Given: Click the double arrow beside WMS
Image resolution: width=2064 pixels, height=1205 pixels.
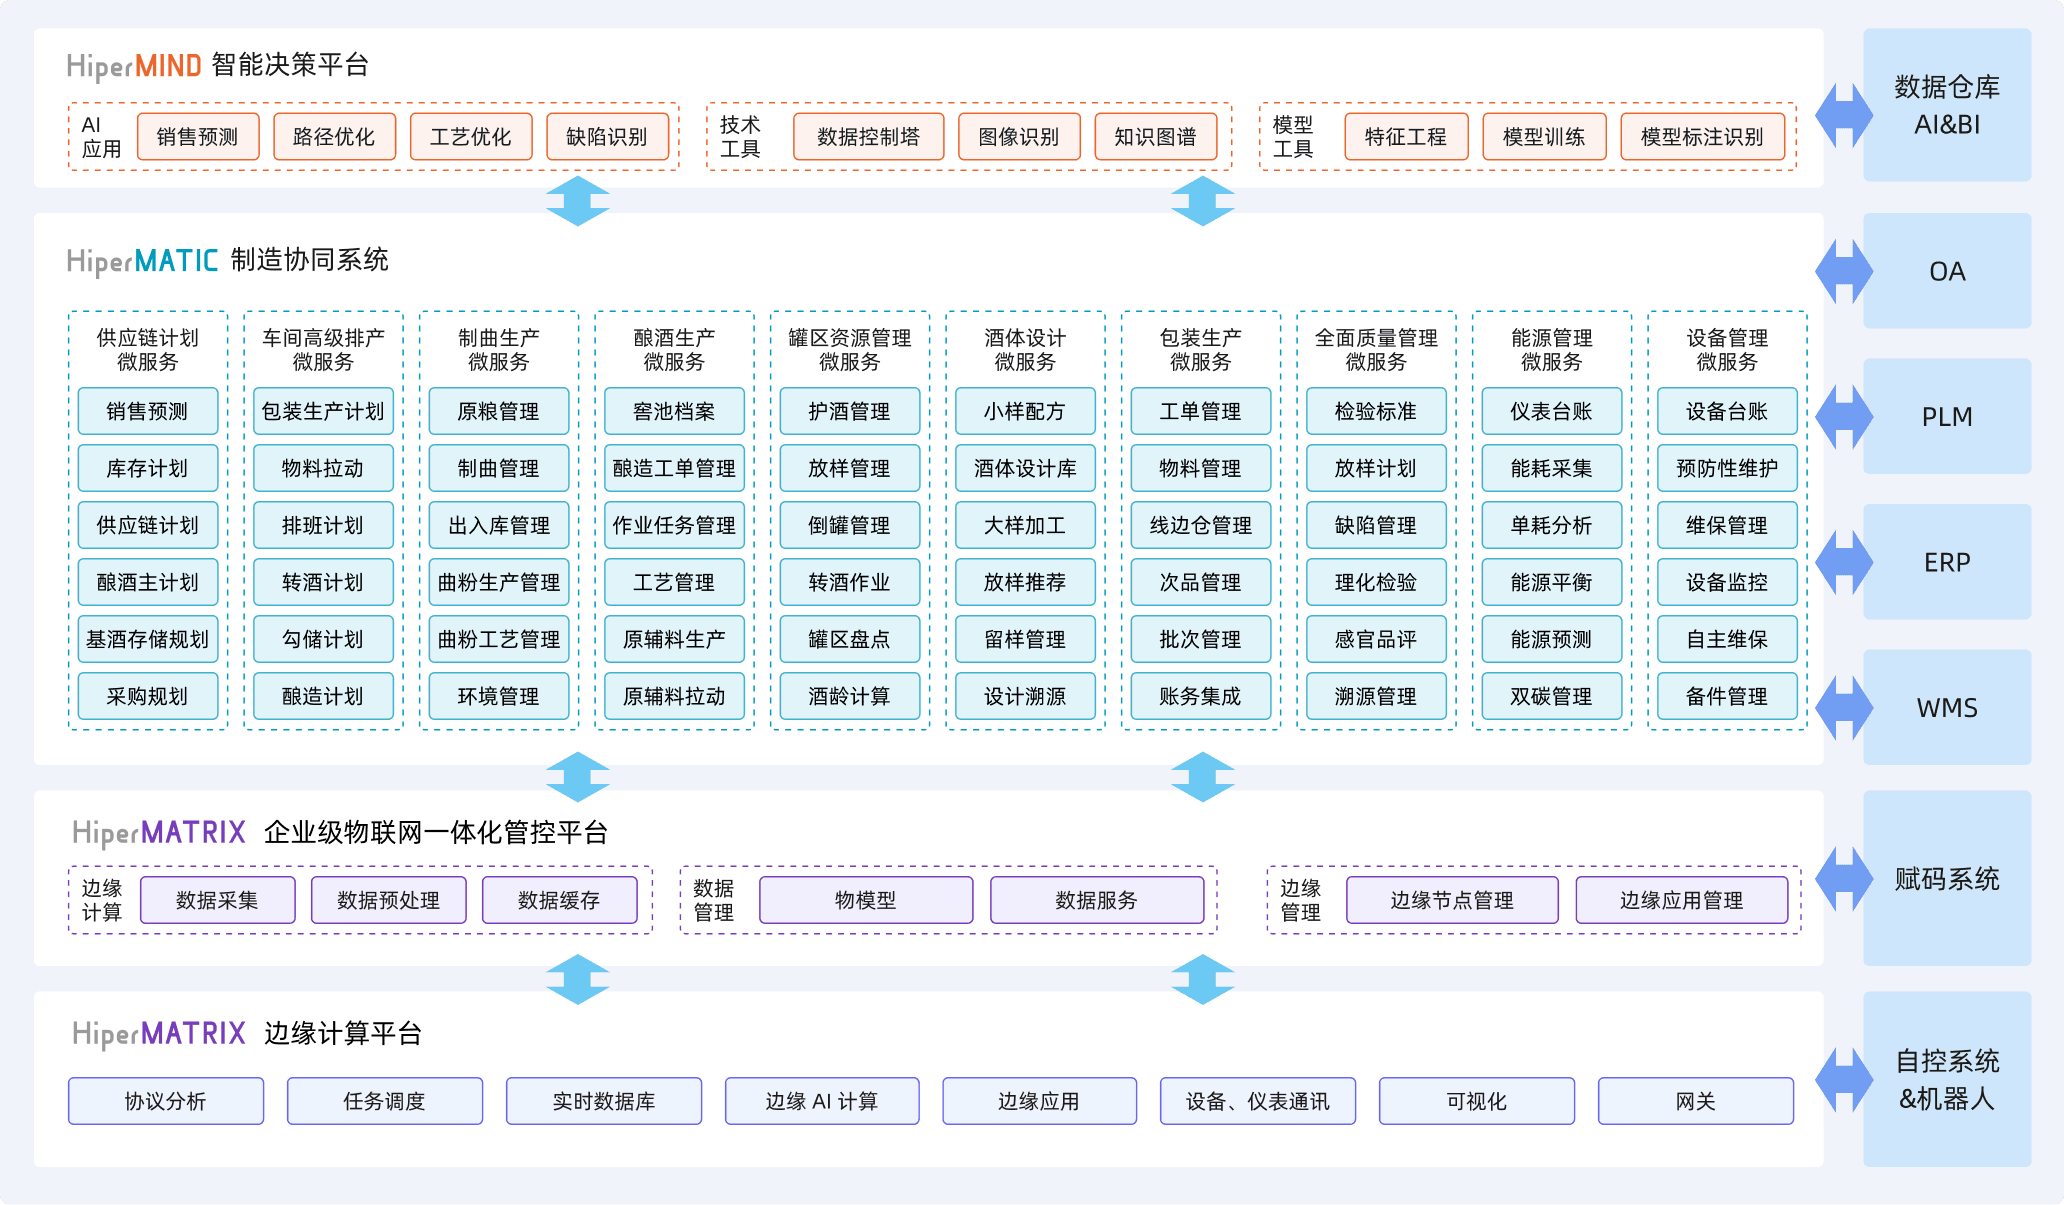Looking at the screenshot, I should pos(1844,707).
